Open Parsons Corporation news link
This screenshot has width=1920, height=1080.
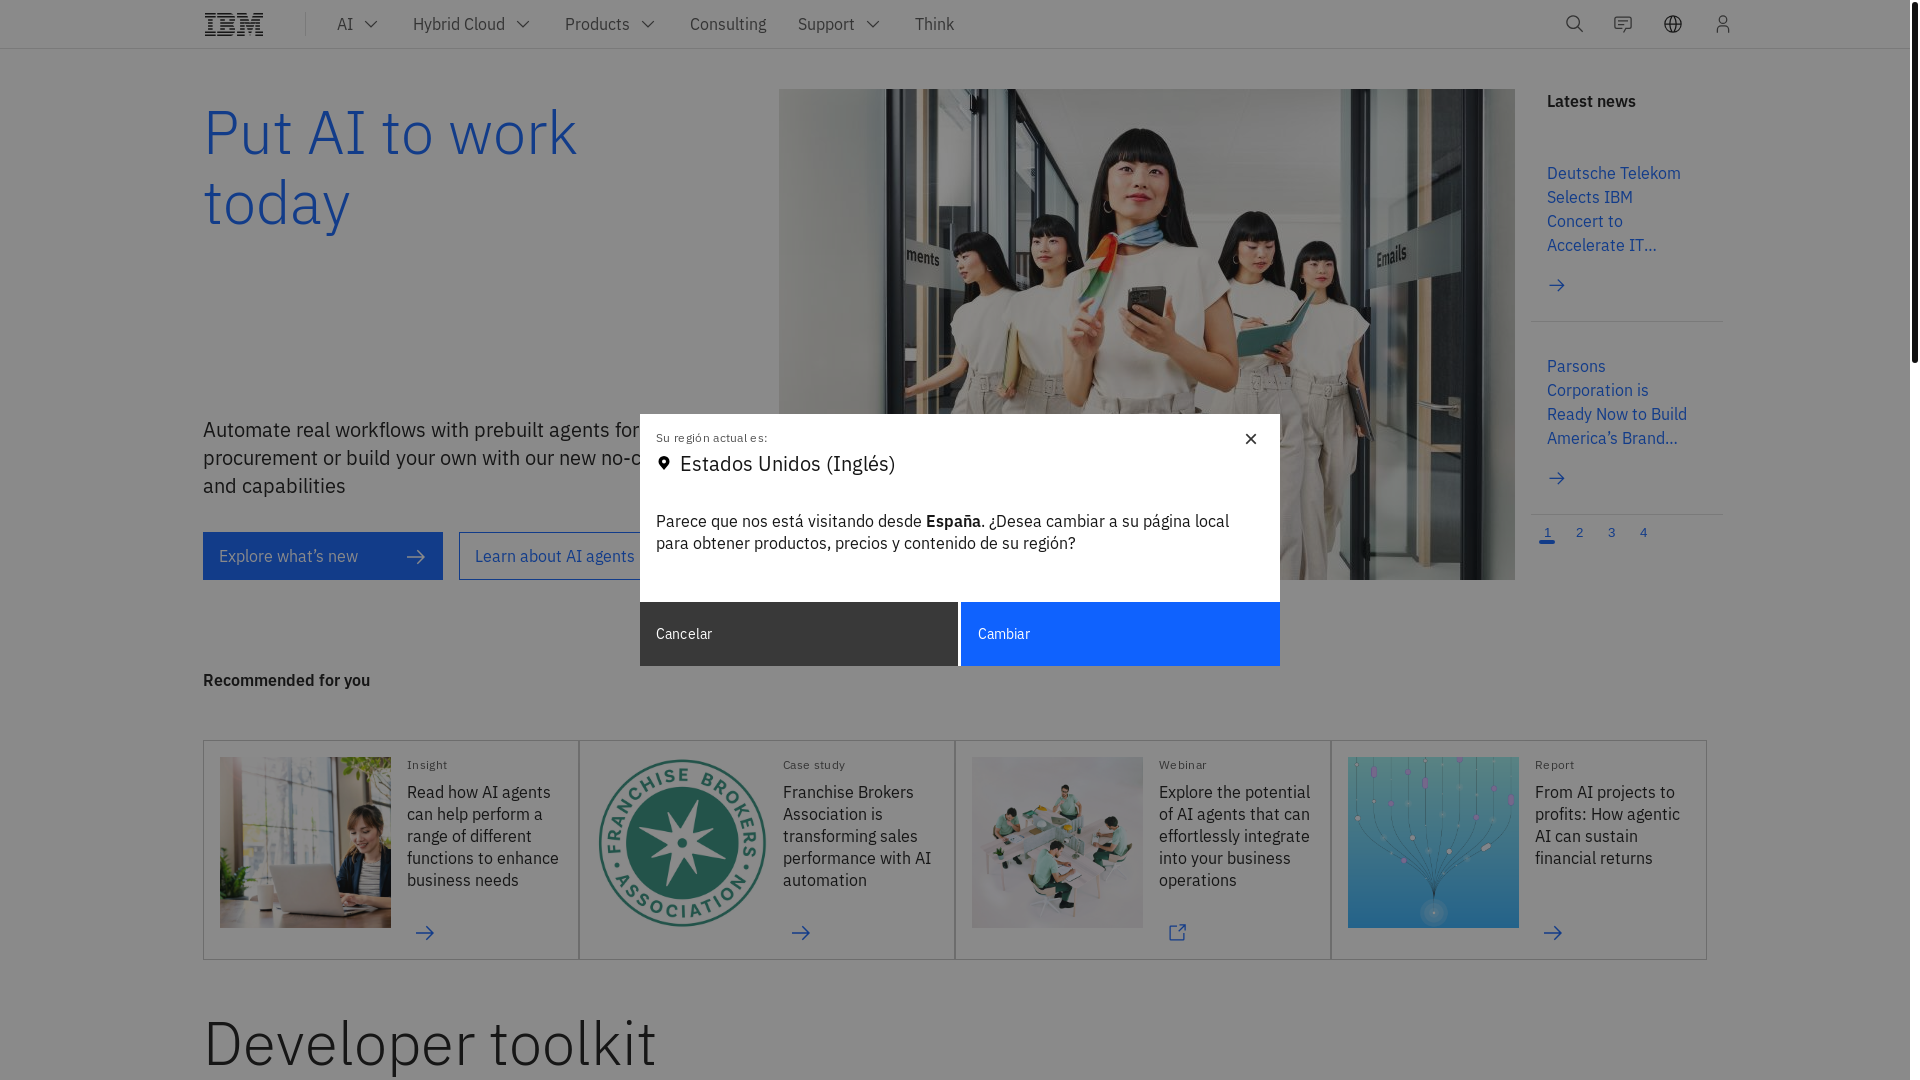point(1617,402)
